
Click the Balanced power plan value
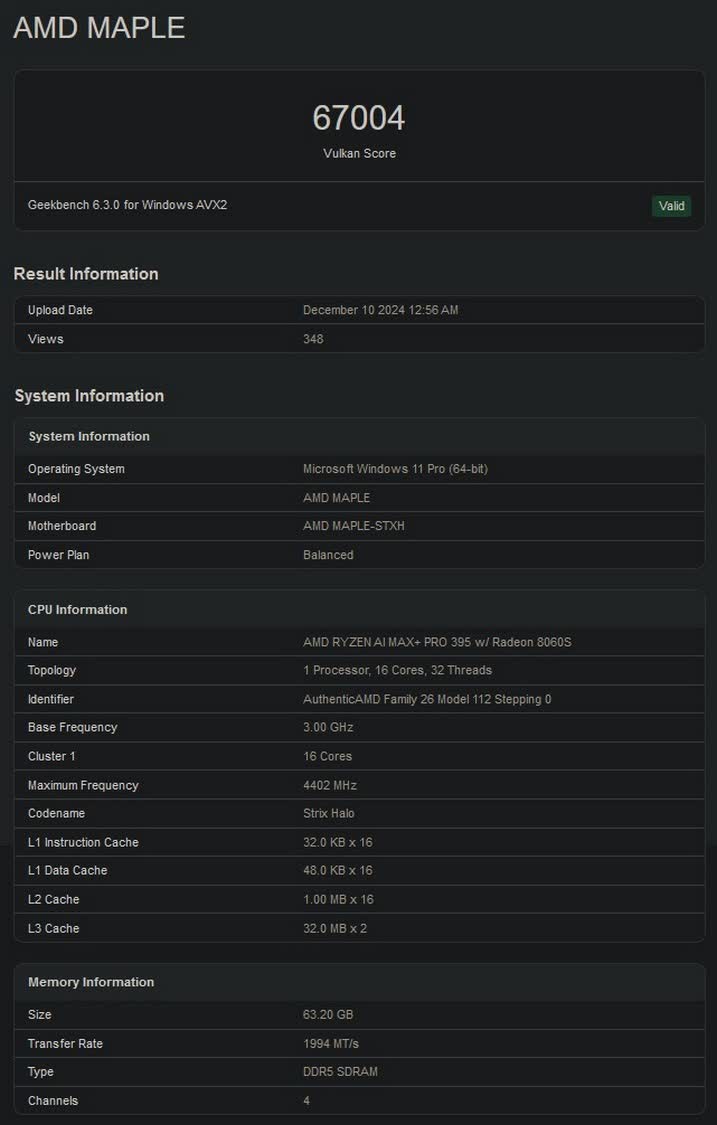pos(328,555)
